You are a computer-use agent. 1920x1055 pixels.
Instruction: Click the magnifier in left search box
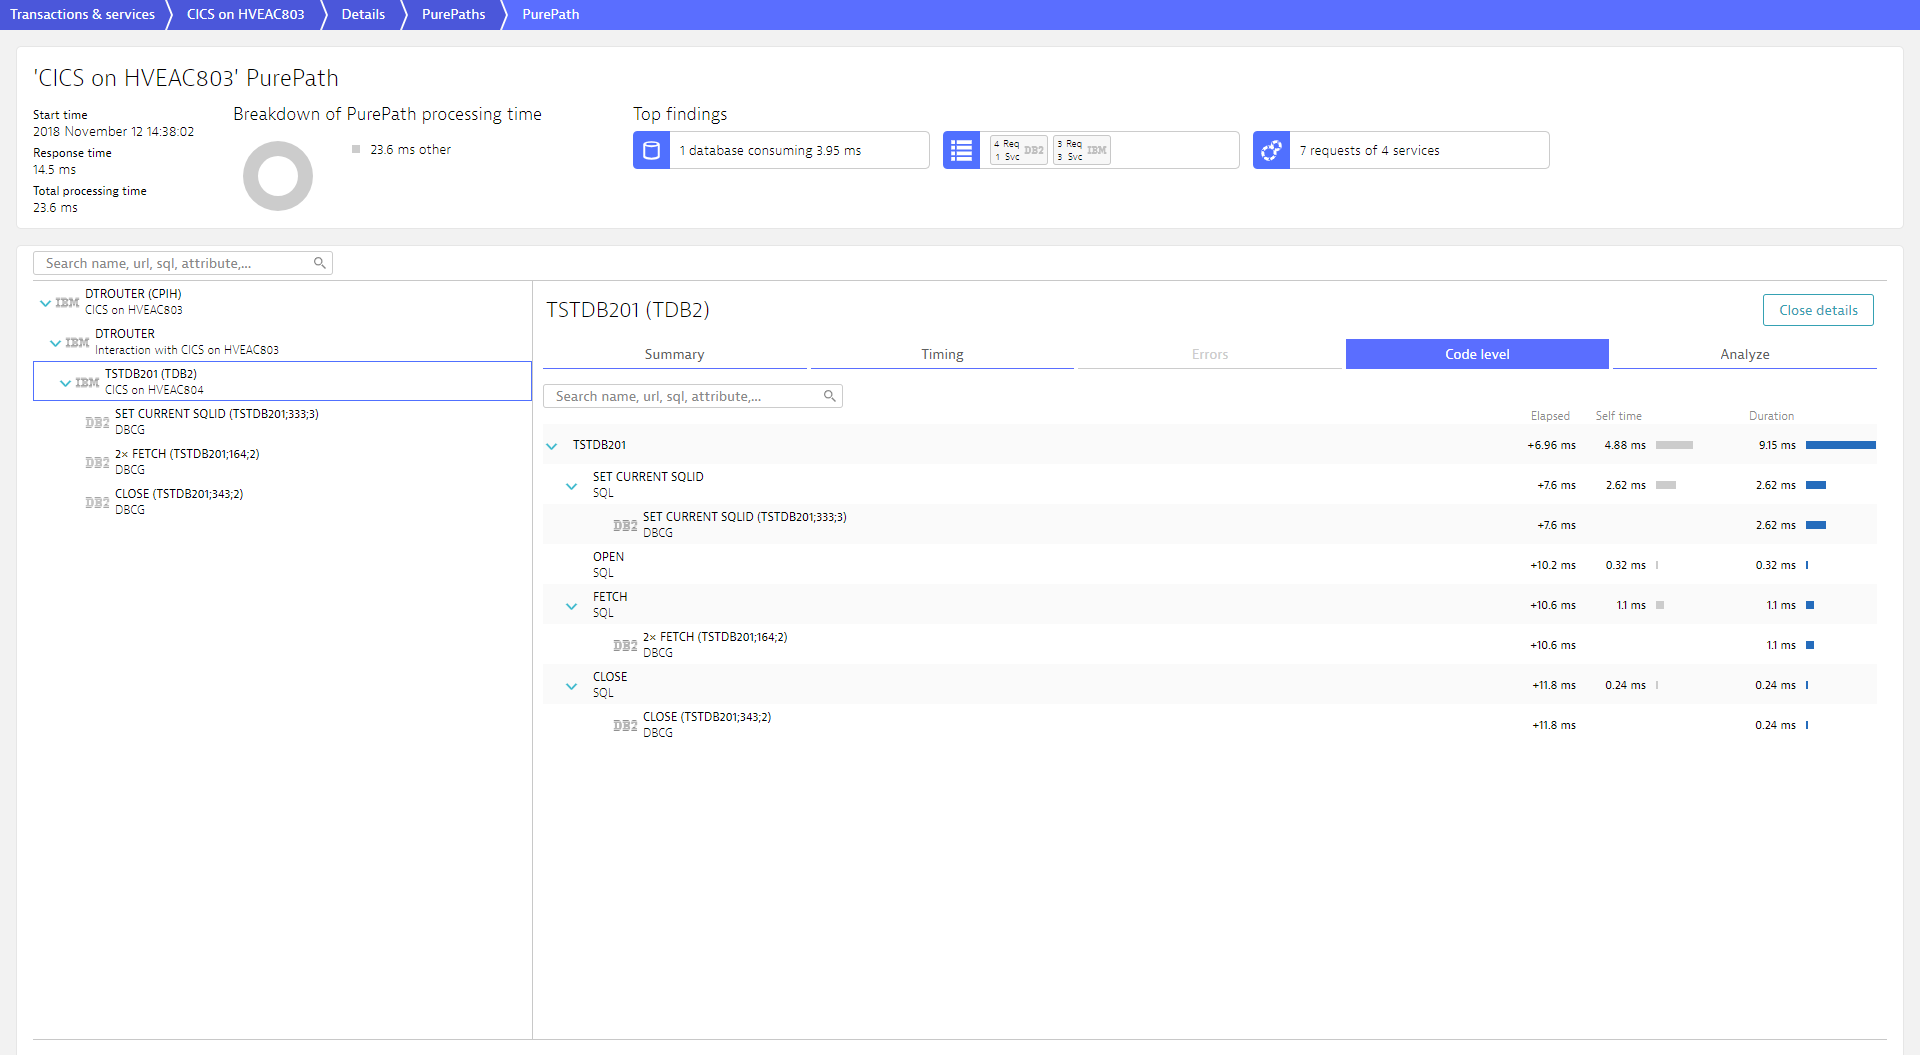pyautogui.click(x=320, y=263)
